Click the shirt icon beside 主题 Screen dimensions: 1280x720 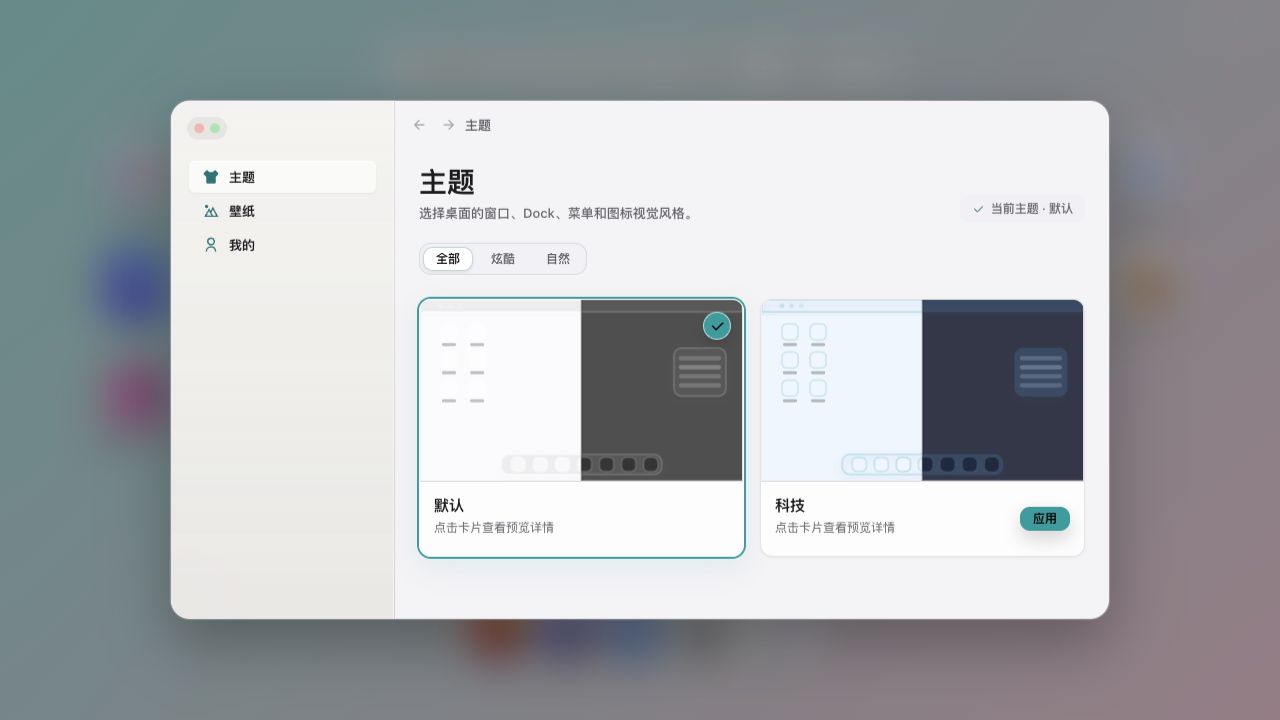(211, 177)
